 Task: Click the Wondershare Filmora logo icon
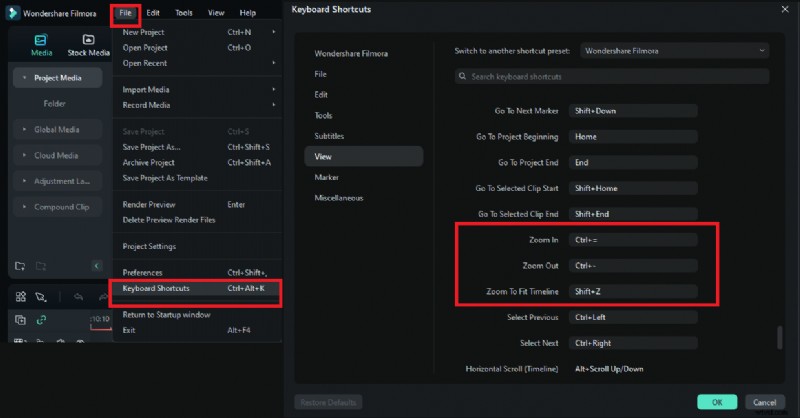click(12, 13)
